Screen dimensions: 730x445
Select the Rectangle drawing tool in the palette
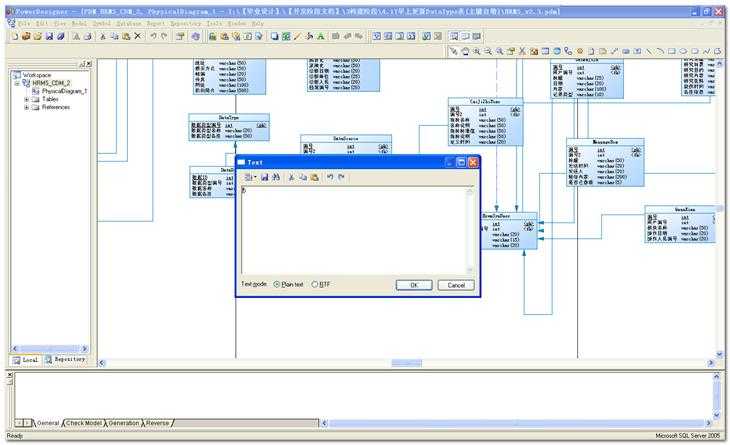pyautogui.click(x=672, y=51)
